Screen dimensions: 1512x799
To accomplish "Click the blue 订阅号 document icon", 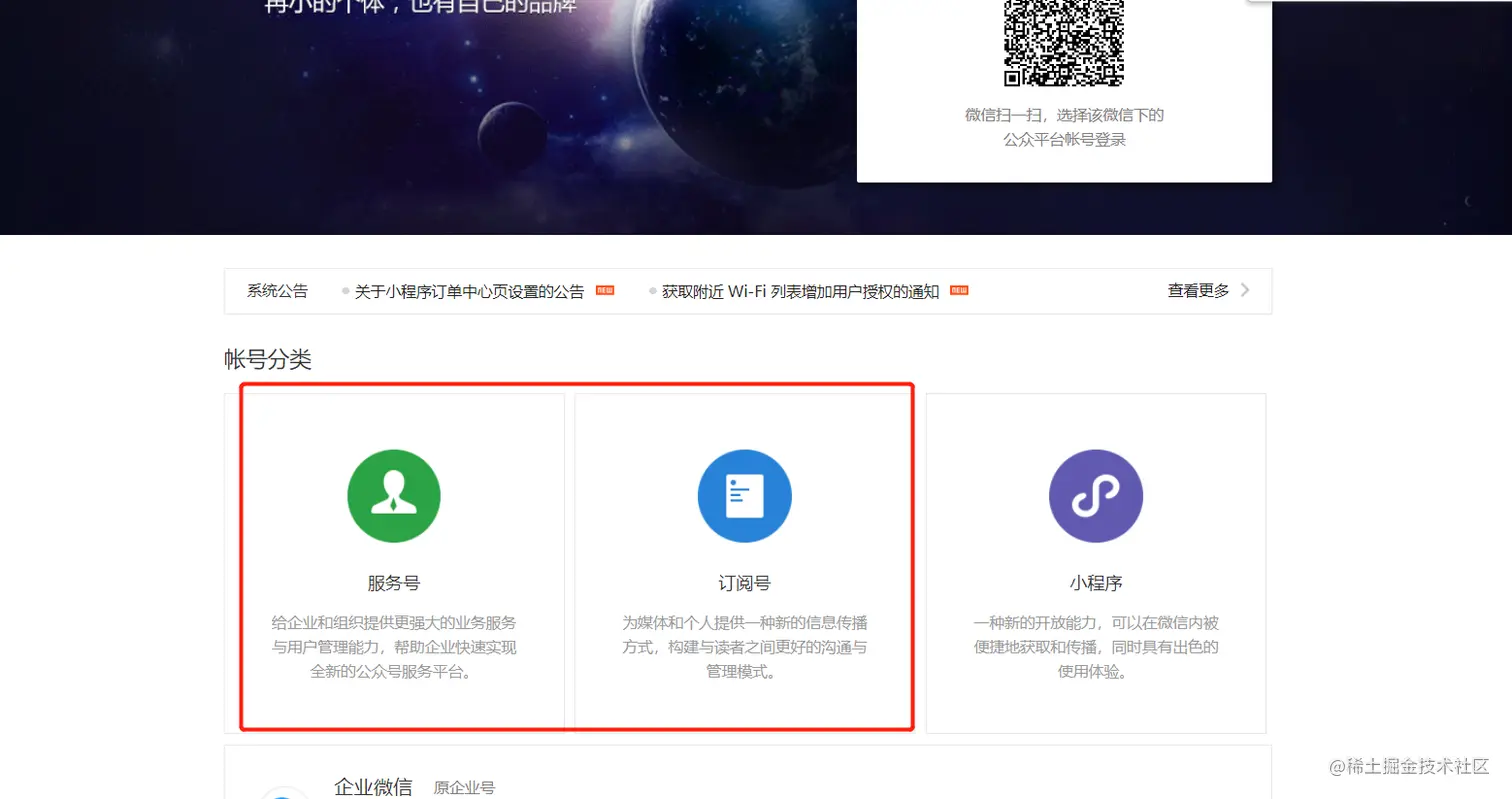I will click(x=745, y=496).
